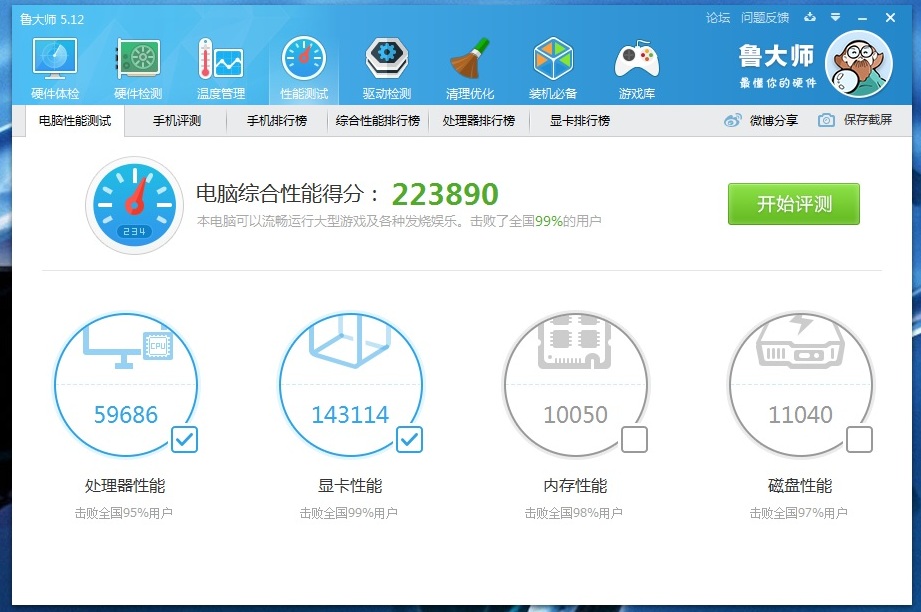The width and height of the screenshot is (921, 612).
Task: Switch to 综合性能排行榜 tab
Action: (378, 121)
